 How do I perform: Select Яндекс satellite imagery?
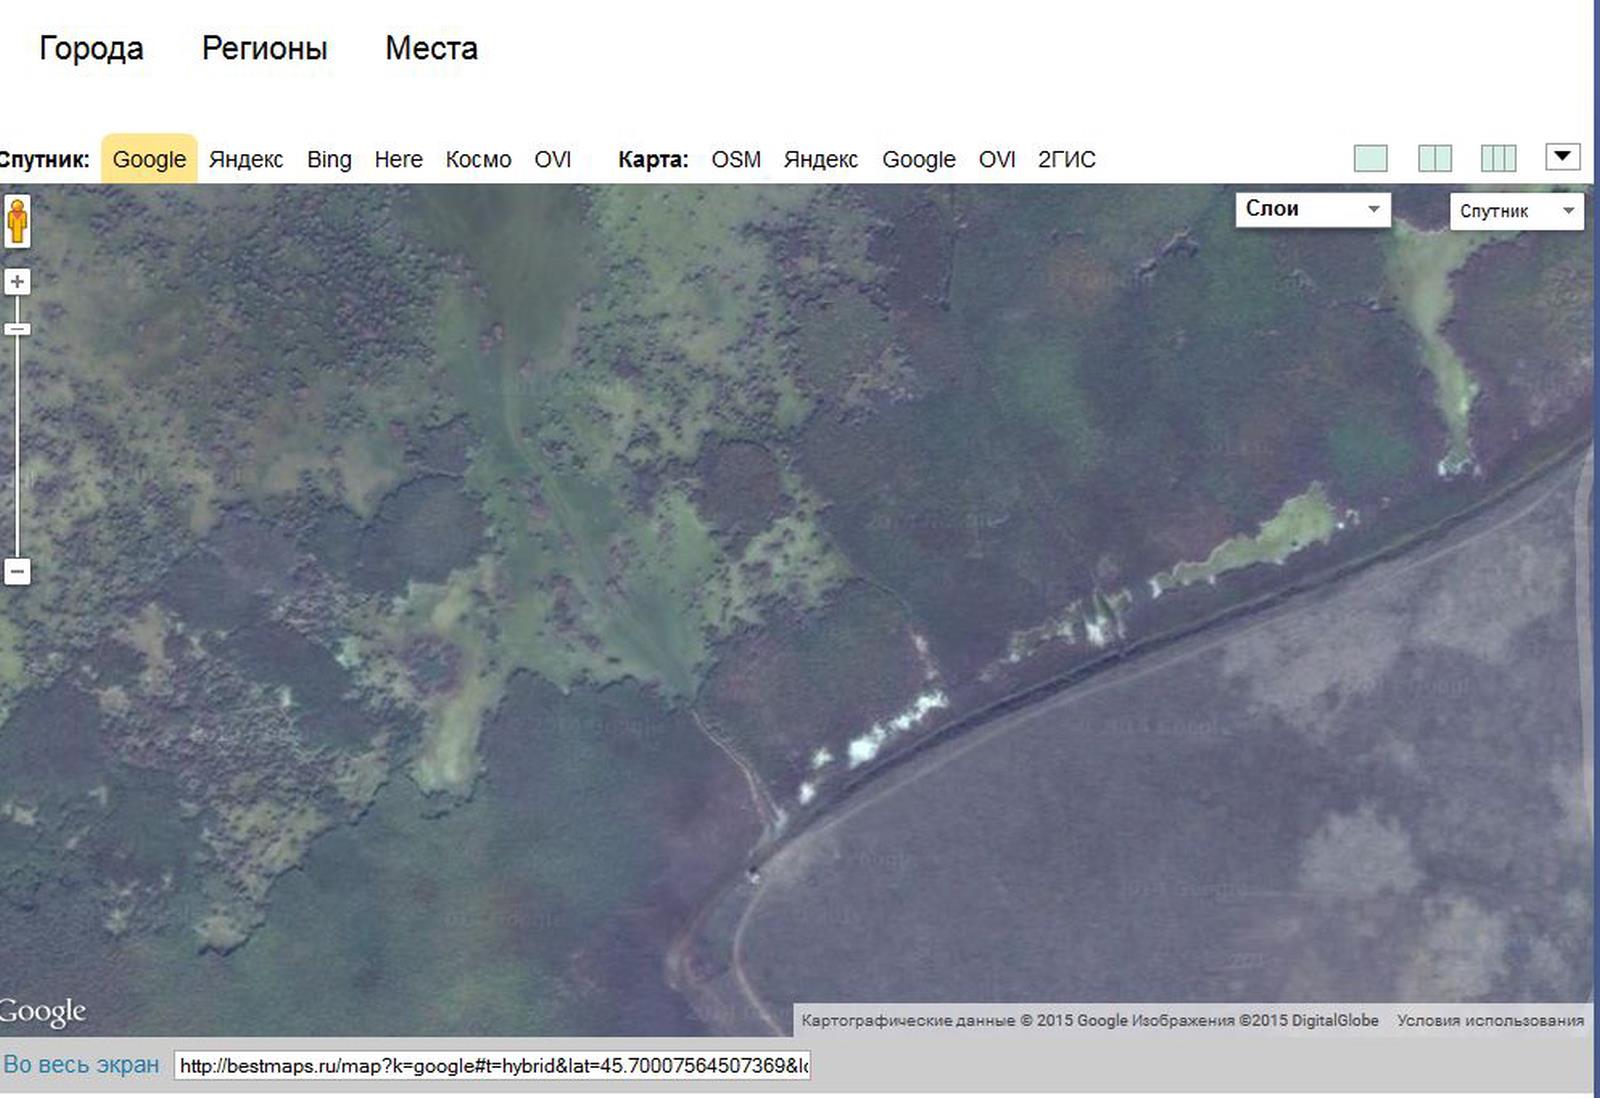pyautogui.click(x=246, y=160)
